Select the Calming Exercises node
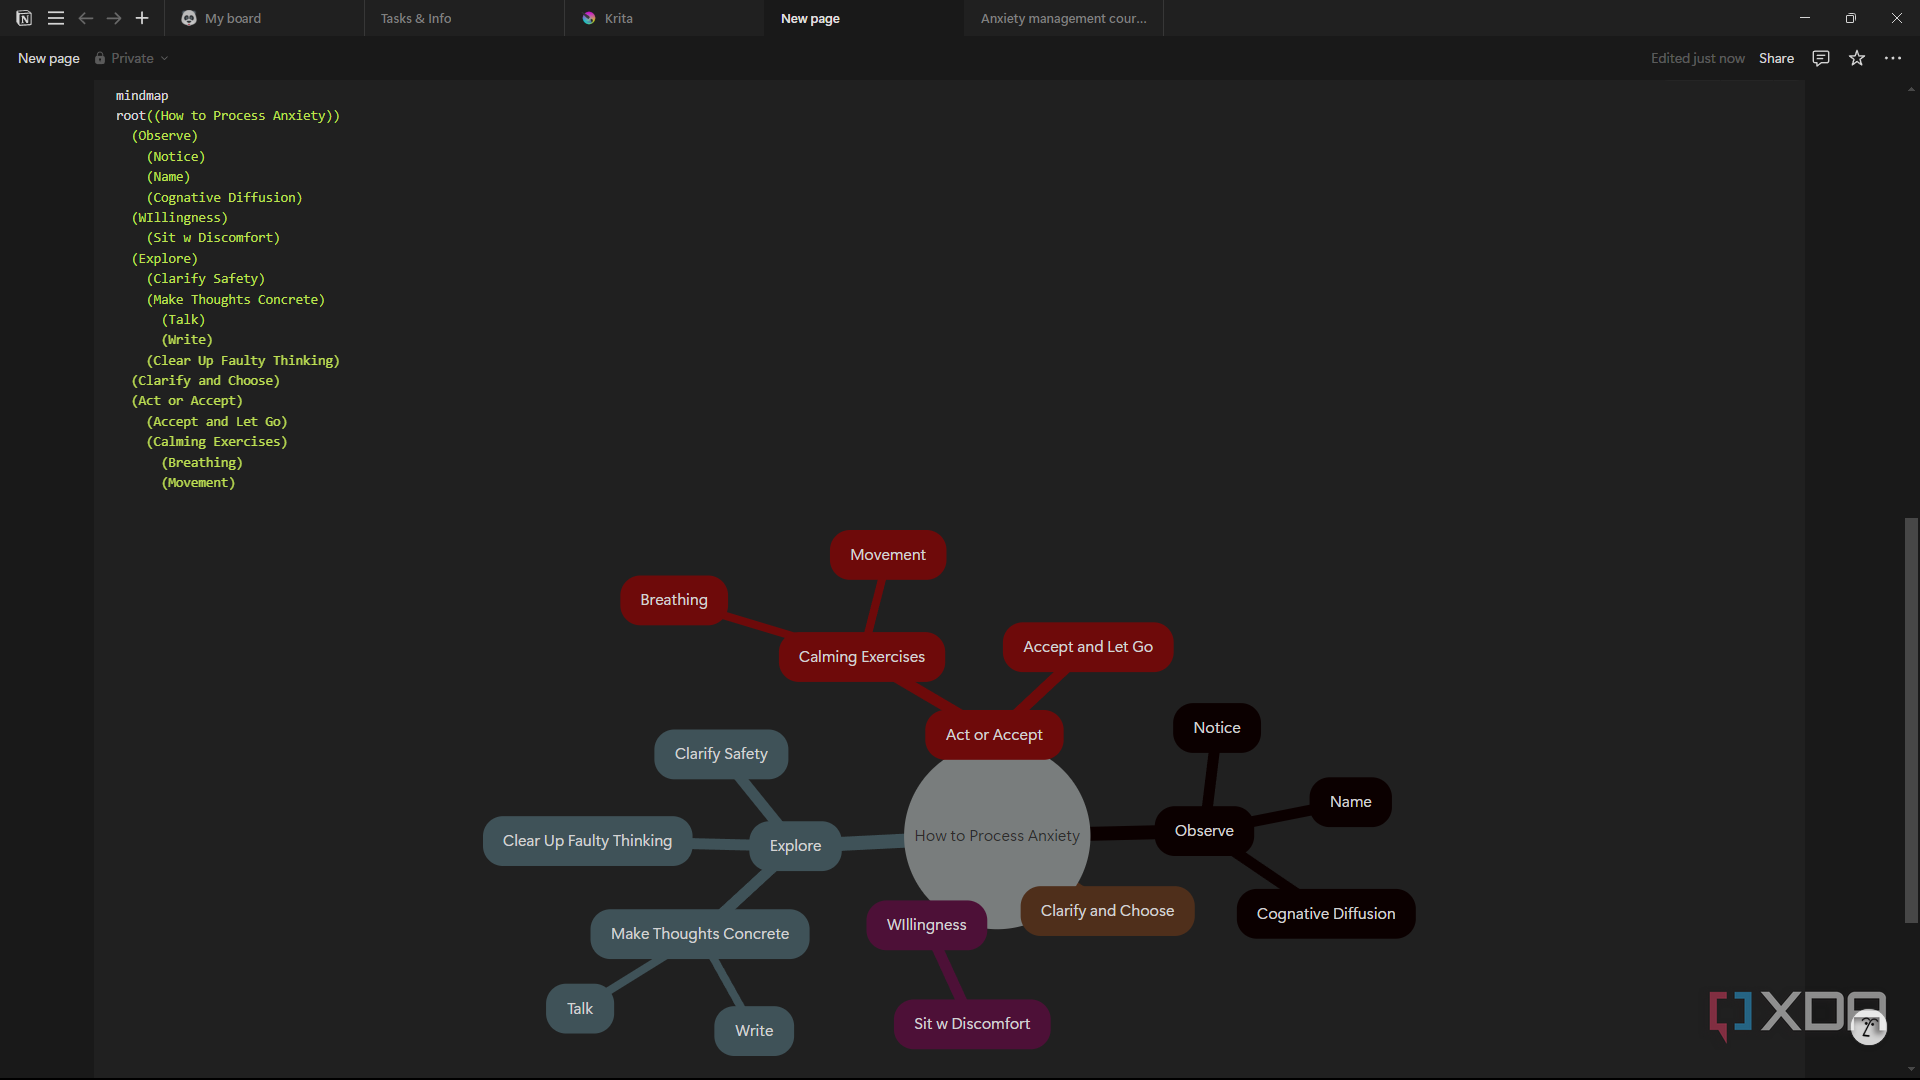 (x=861, y=657)
